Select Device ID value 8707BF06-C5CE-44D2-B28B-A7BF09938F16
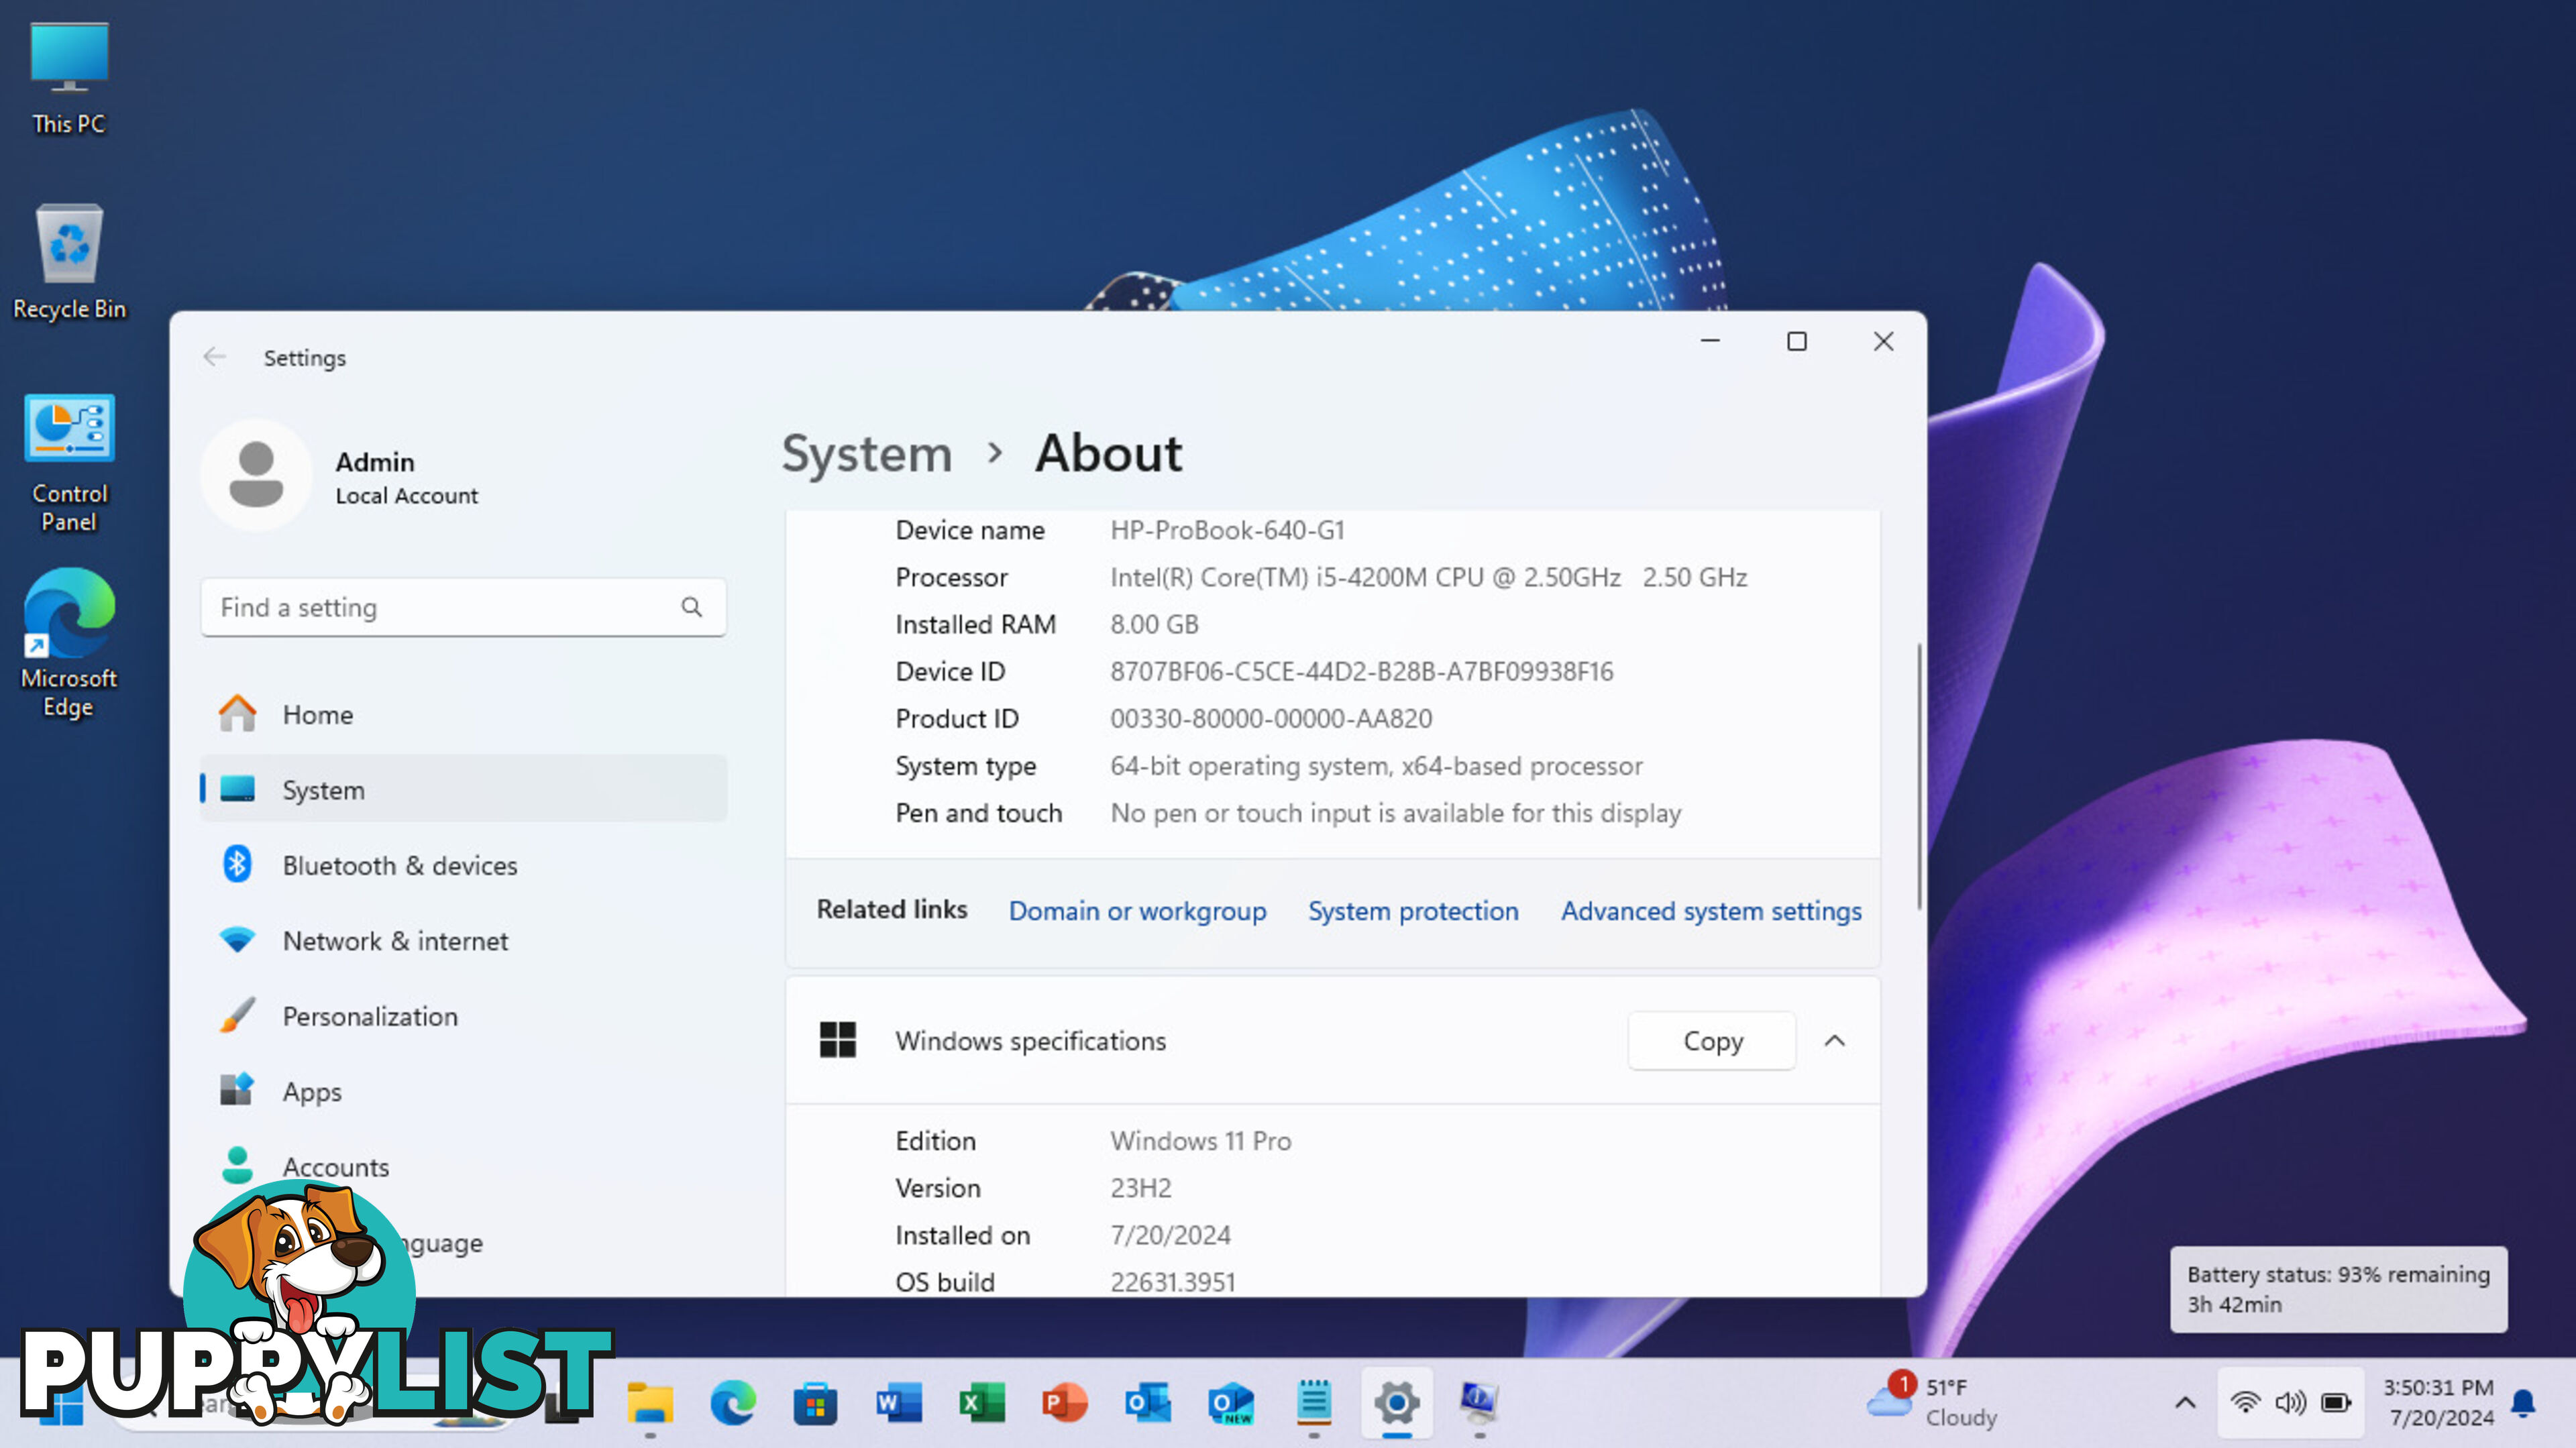 [1361, 671]
